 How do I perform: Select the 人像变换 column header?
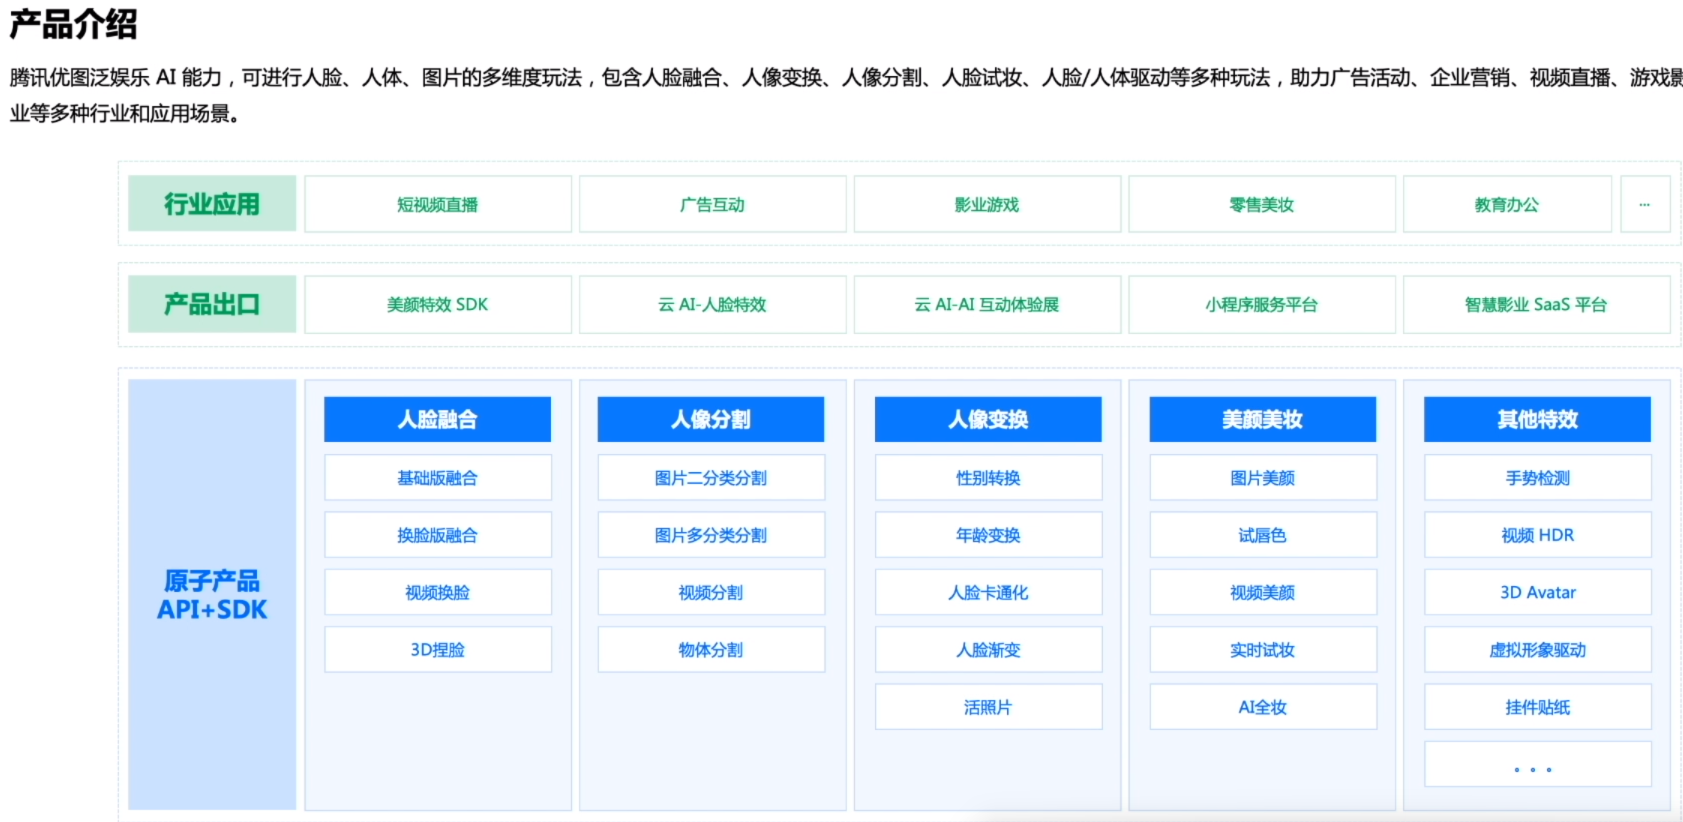click(x=988, y=419)
